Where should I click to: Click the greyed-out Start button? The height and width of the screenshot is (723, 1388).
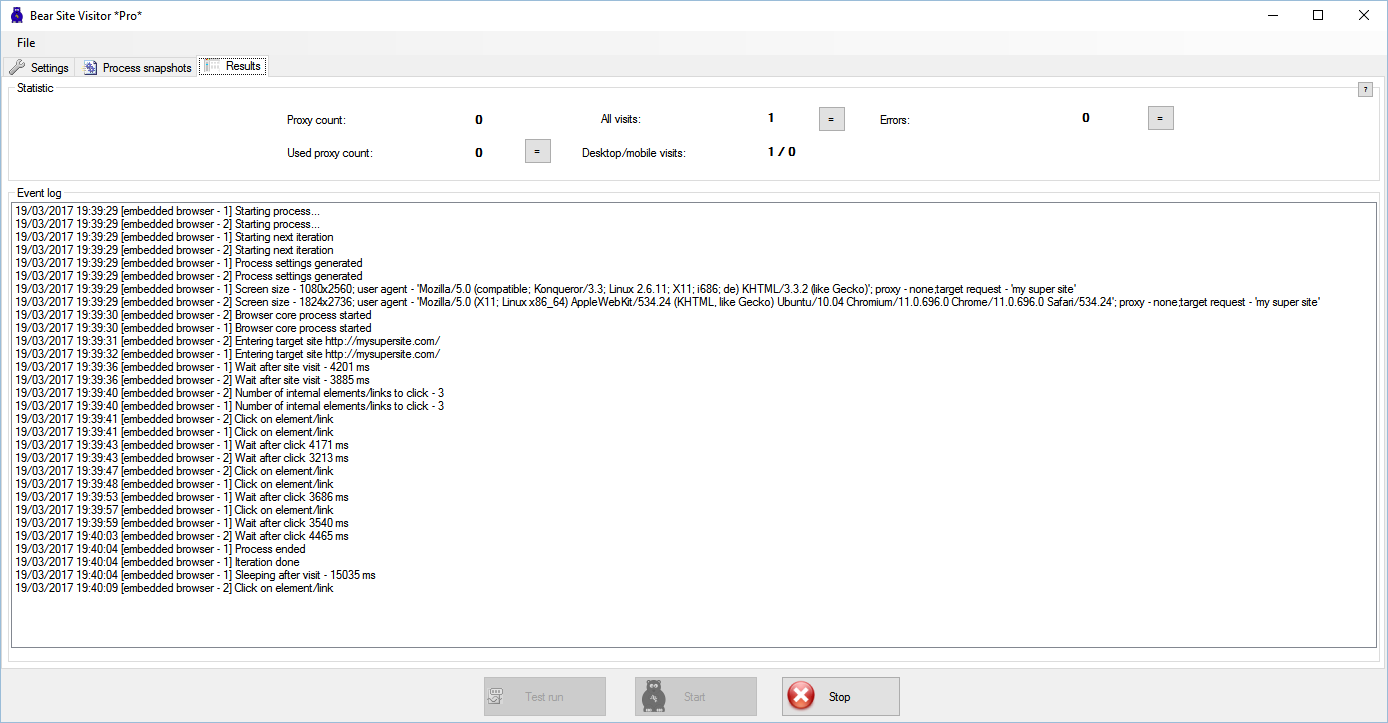[695, 696]
